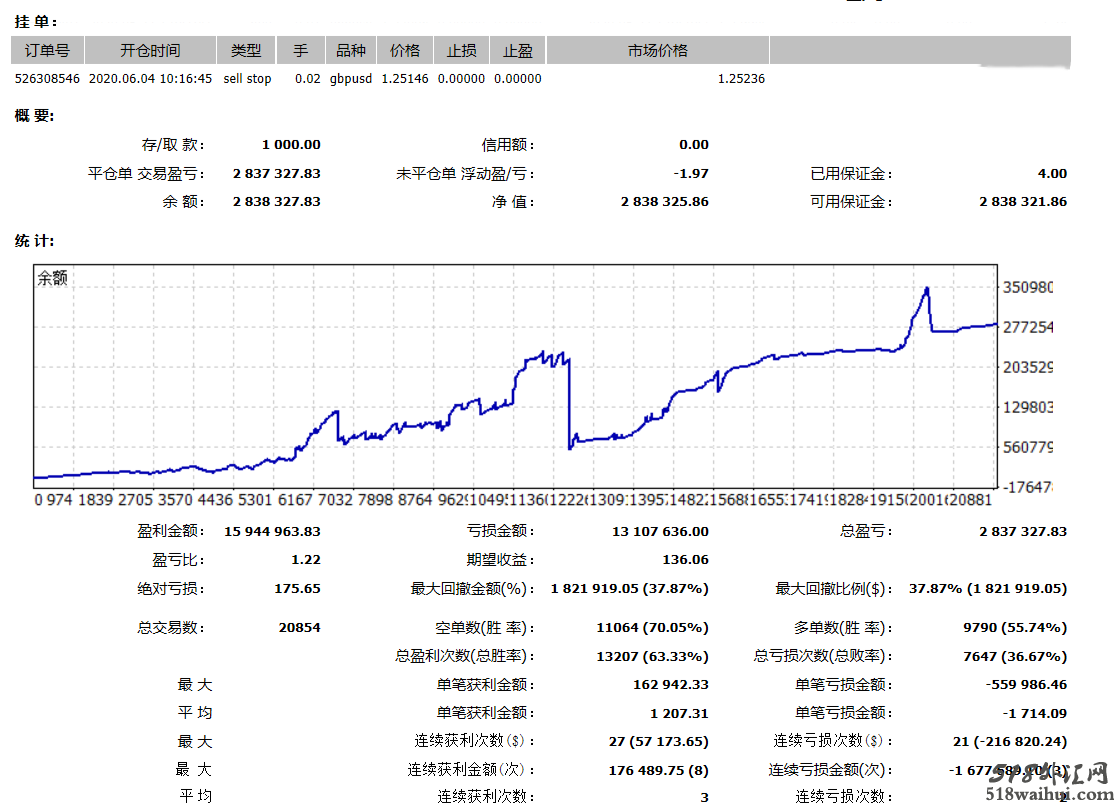The width and height of the screenshot is (1119, 806).
Task: Click the 可用保证金 value 2 838 321.86
Action: click(1022, 201)
